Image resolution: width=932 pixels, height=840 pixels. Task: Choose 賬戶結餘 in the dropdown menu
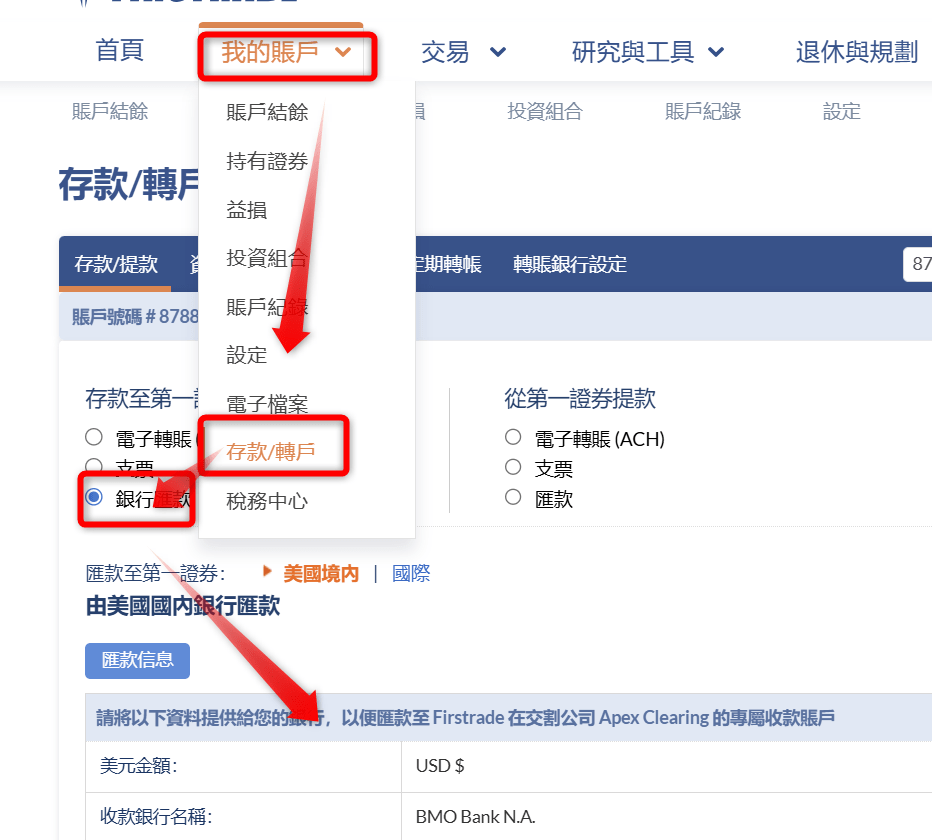click(267, 112)
